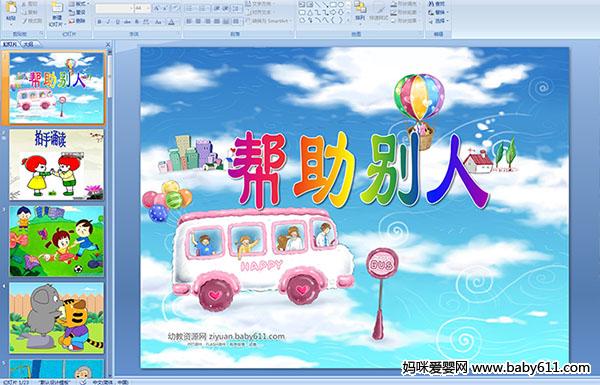
Task: Pick the oval shape in shapes gallery
Action: pyautogui.click(x=341, y=4)
